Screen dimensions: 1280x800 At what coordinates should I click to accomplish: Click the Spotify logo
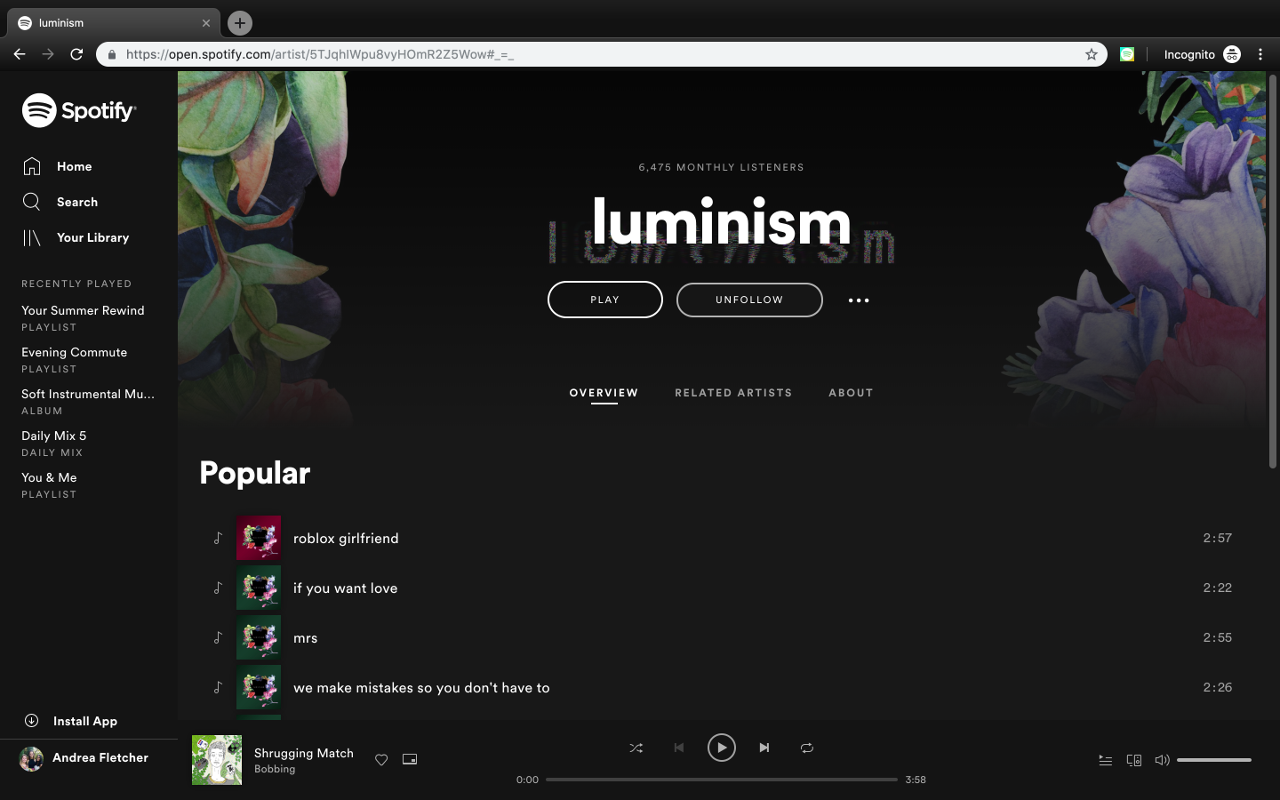[79, 111]
